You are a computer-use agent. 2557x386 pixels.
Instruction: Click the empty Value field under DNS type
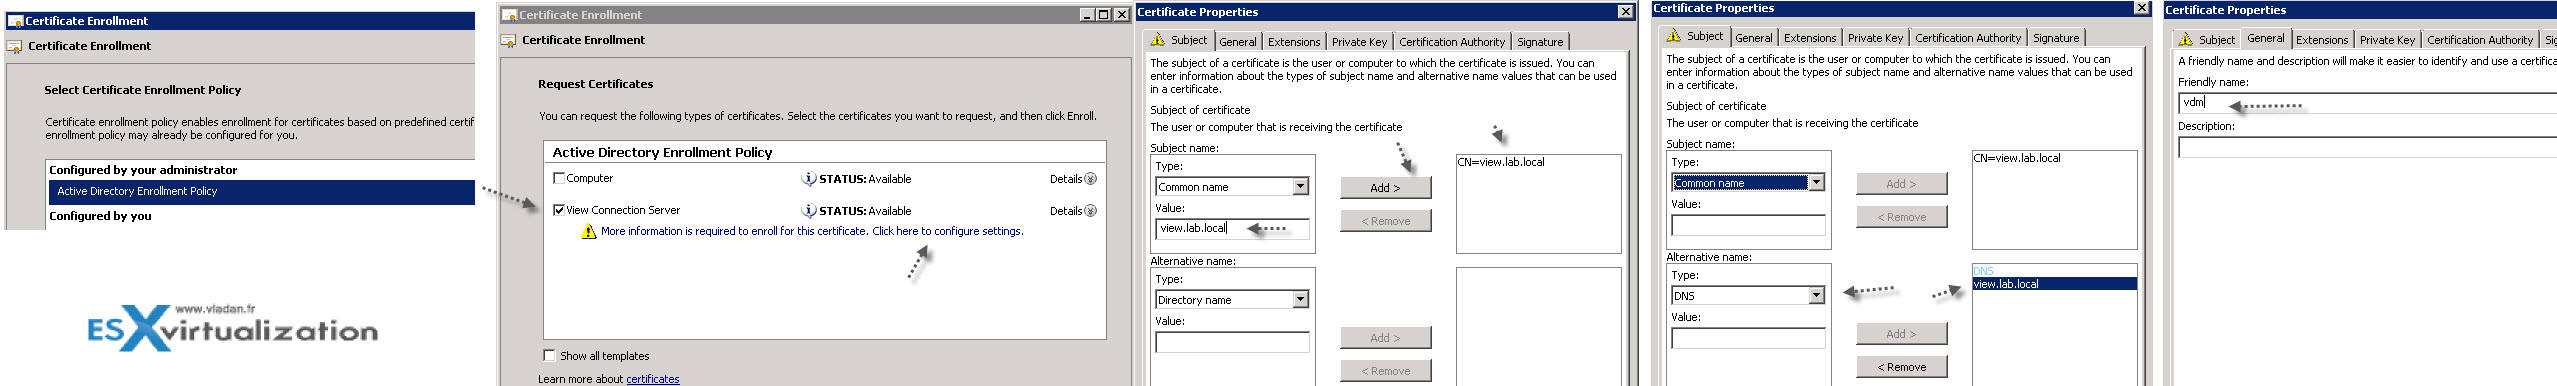1748,338
